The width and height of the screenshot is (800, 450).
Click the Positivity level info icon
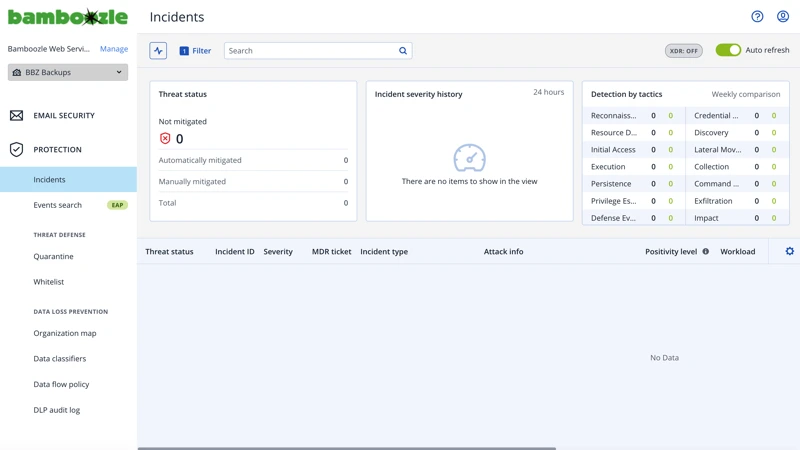(705, 252)
